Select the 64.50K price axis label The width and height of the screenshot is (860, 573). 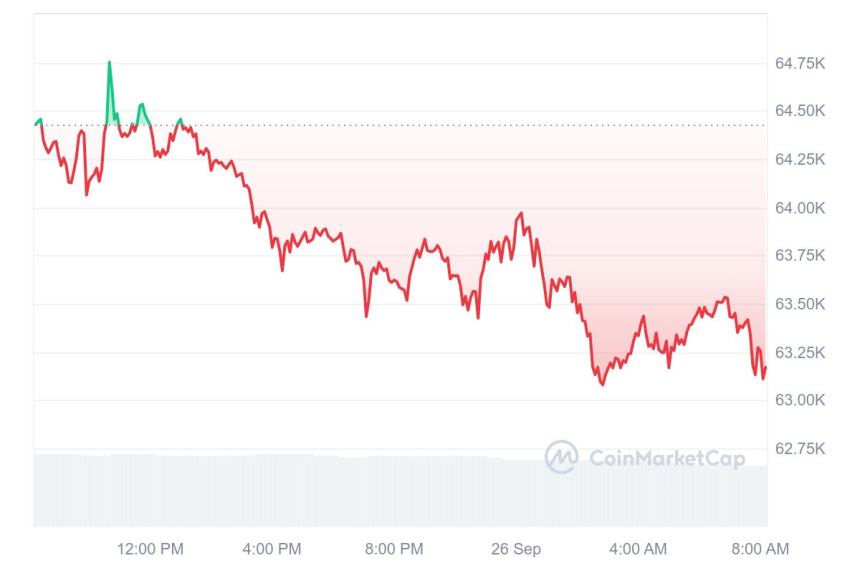tap(800, 111)
